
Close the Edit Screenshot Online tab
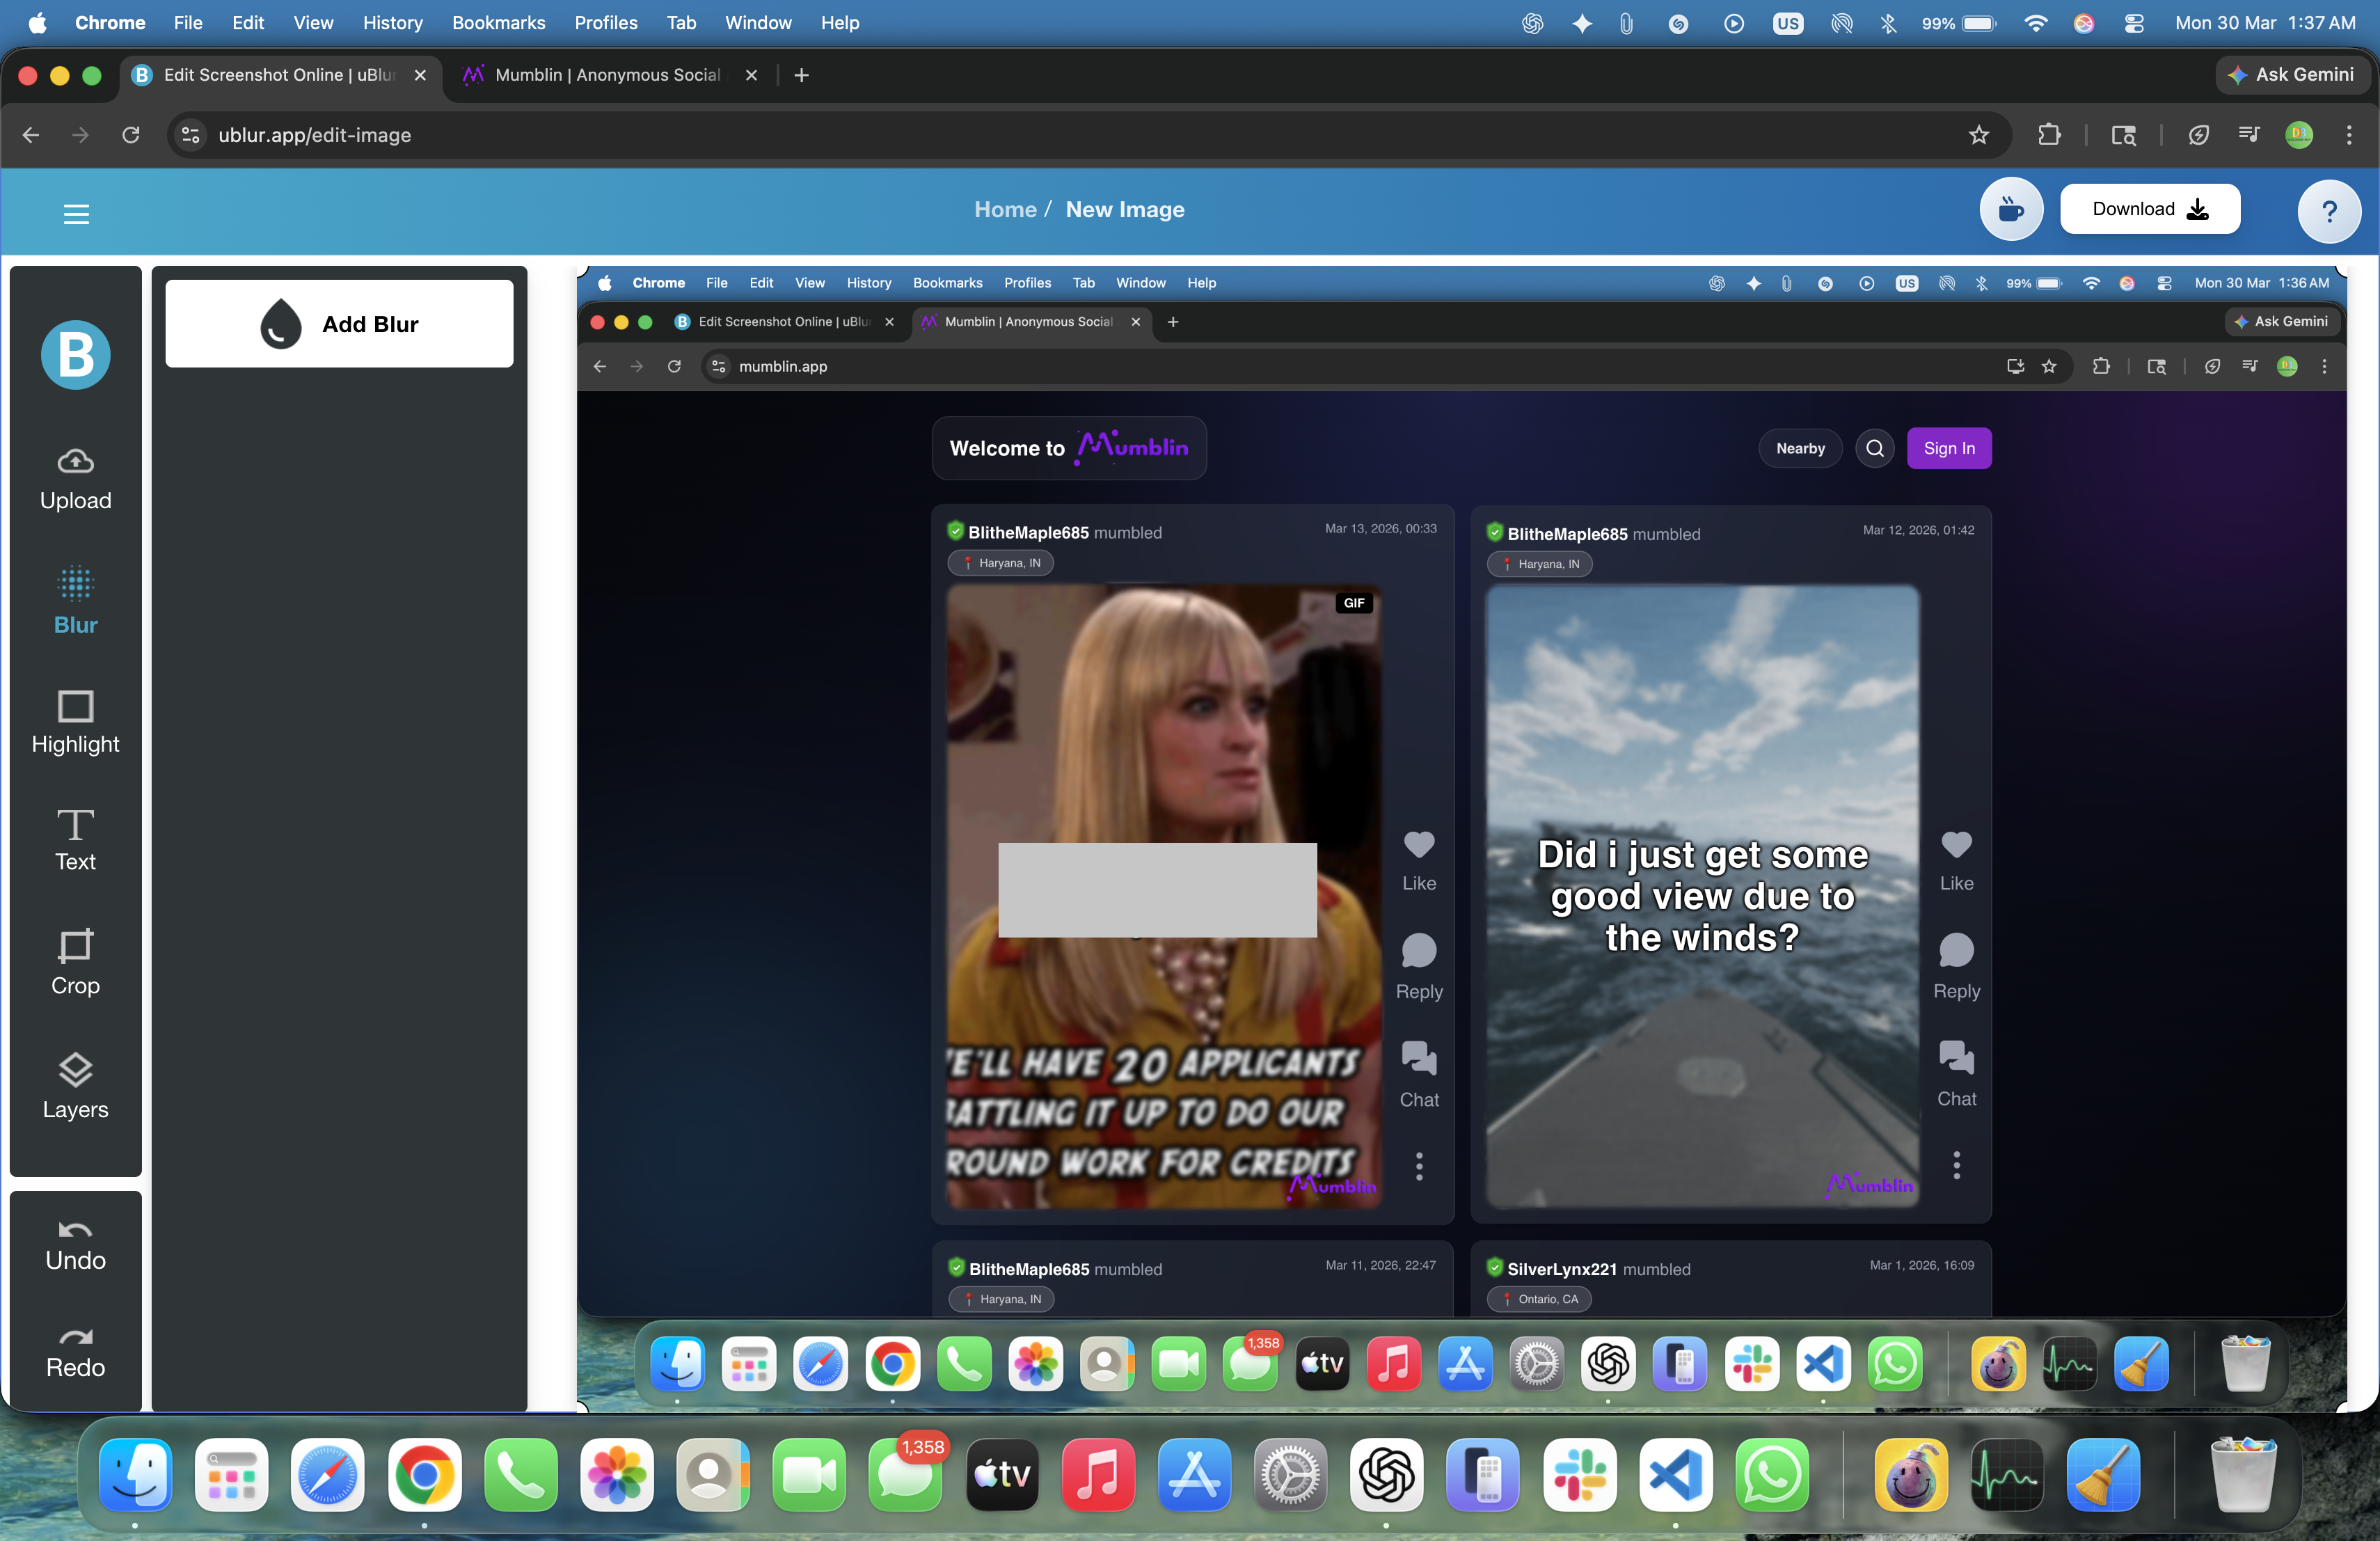[x=420, y=75]
